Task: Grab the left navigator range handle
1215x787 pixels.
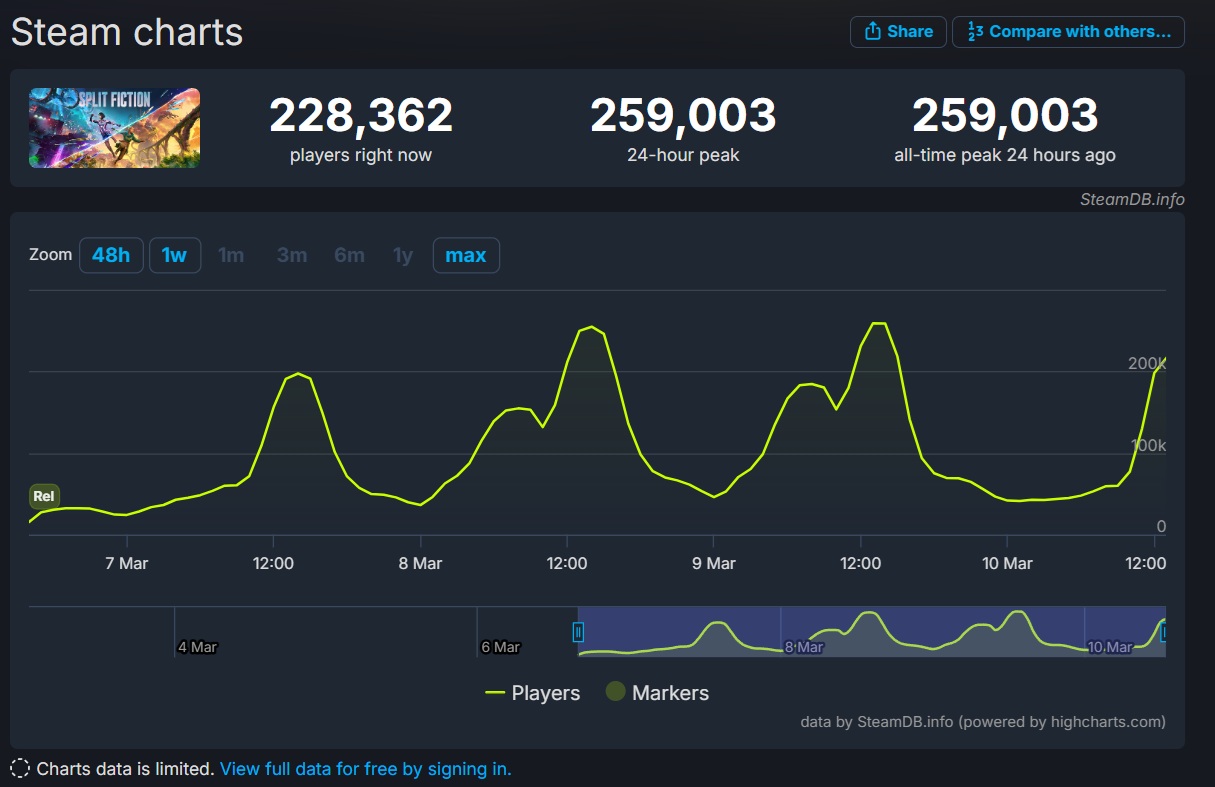Action: 578,632
